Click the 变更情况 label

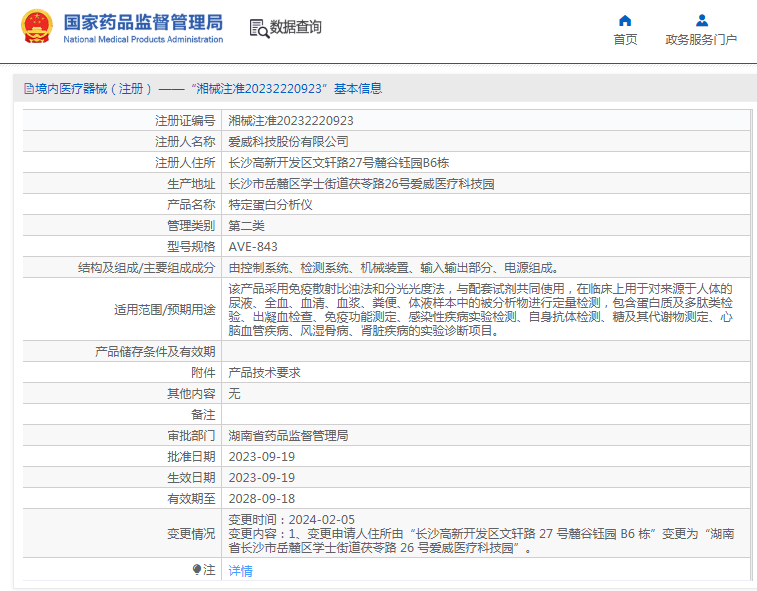click(191, 534)
